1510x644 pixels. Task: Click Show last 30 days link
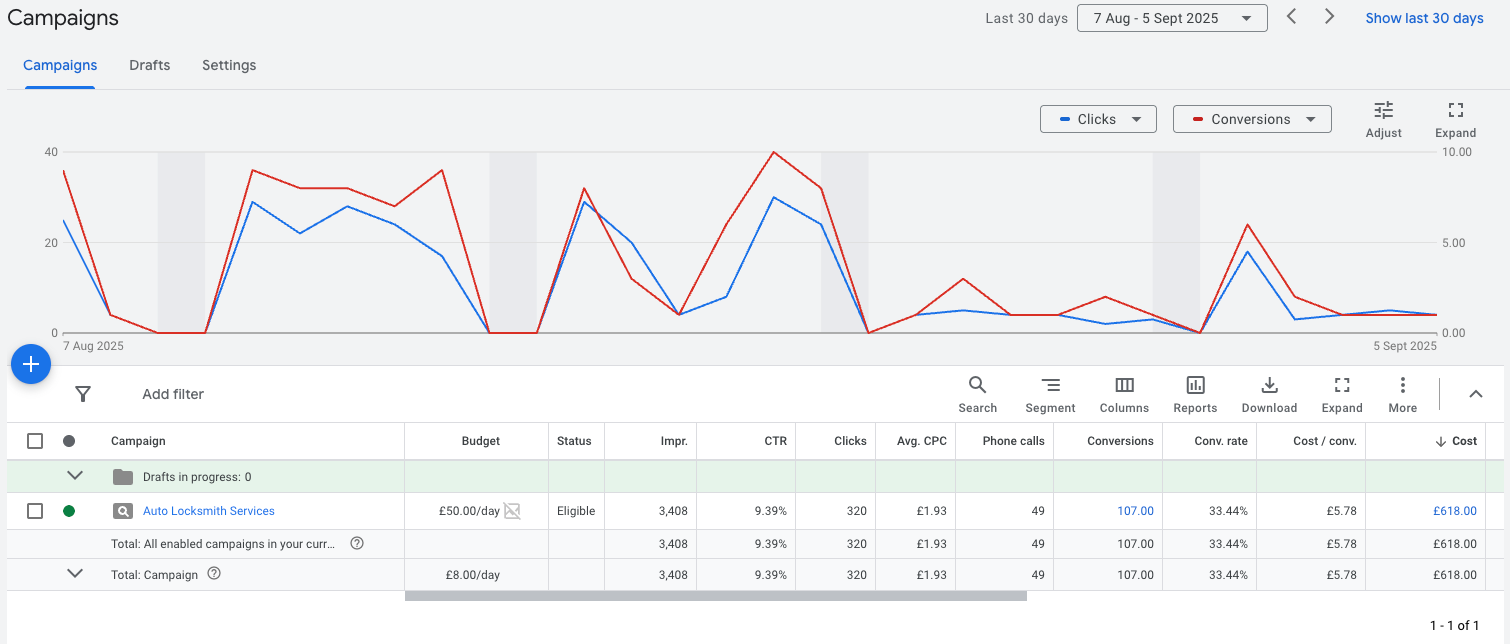tap(1424, 18)
